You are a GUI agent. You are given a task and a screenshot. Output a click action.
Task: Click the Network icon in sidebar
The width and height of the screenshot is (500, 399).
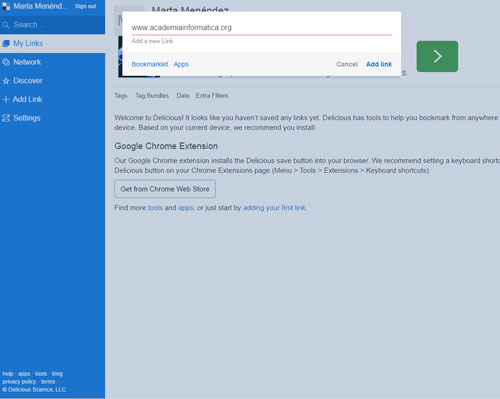click(x=6, y=62)
